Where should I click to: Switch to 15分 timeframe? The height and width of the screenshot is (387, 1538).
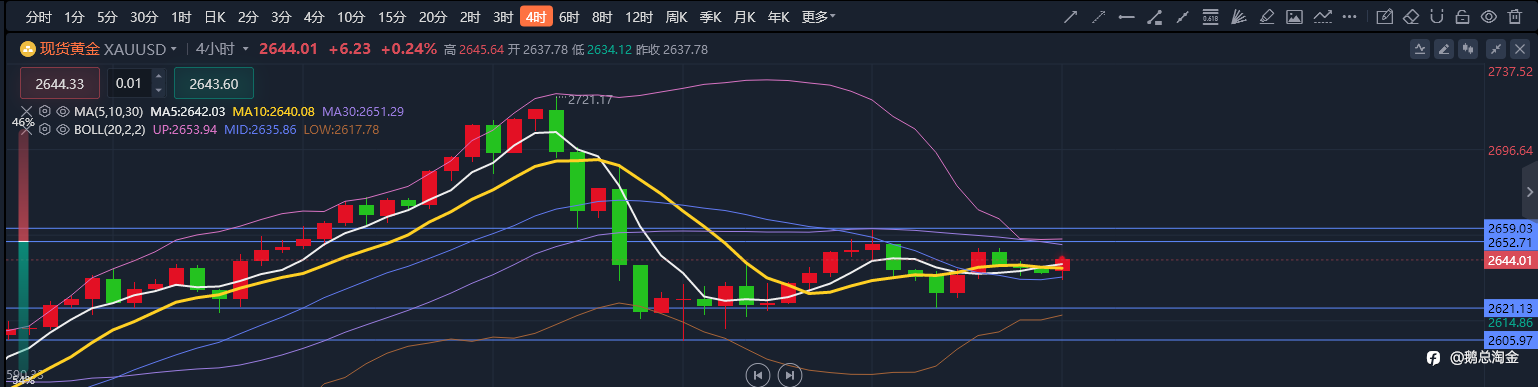pos(392,17)
